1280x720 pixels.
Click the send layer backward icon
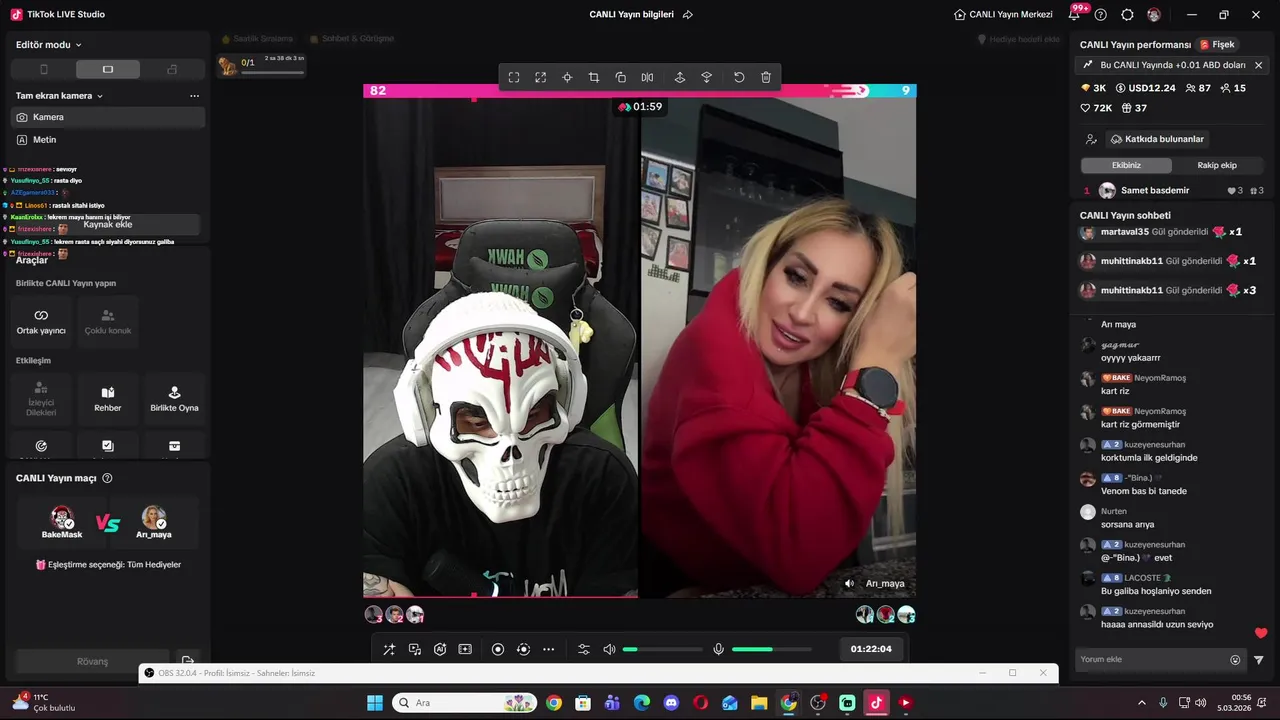coord(706,77)
